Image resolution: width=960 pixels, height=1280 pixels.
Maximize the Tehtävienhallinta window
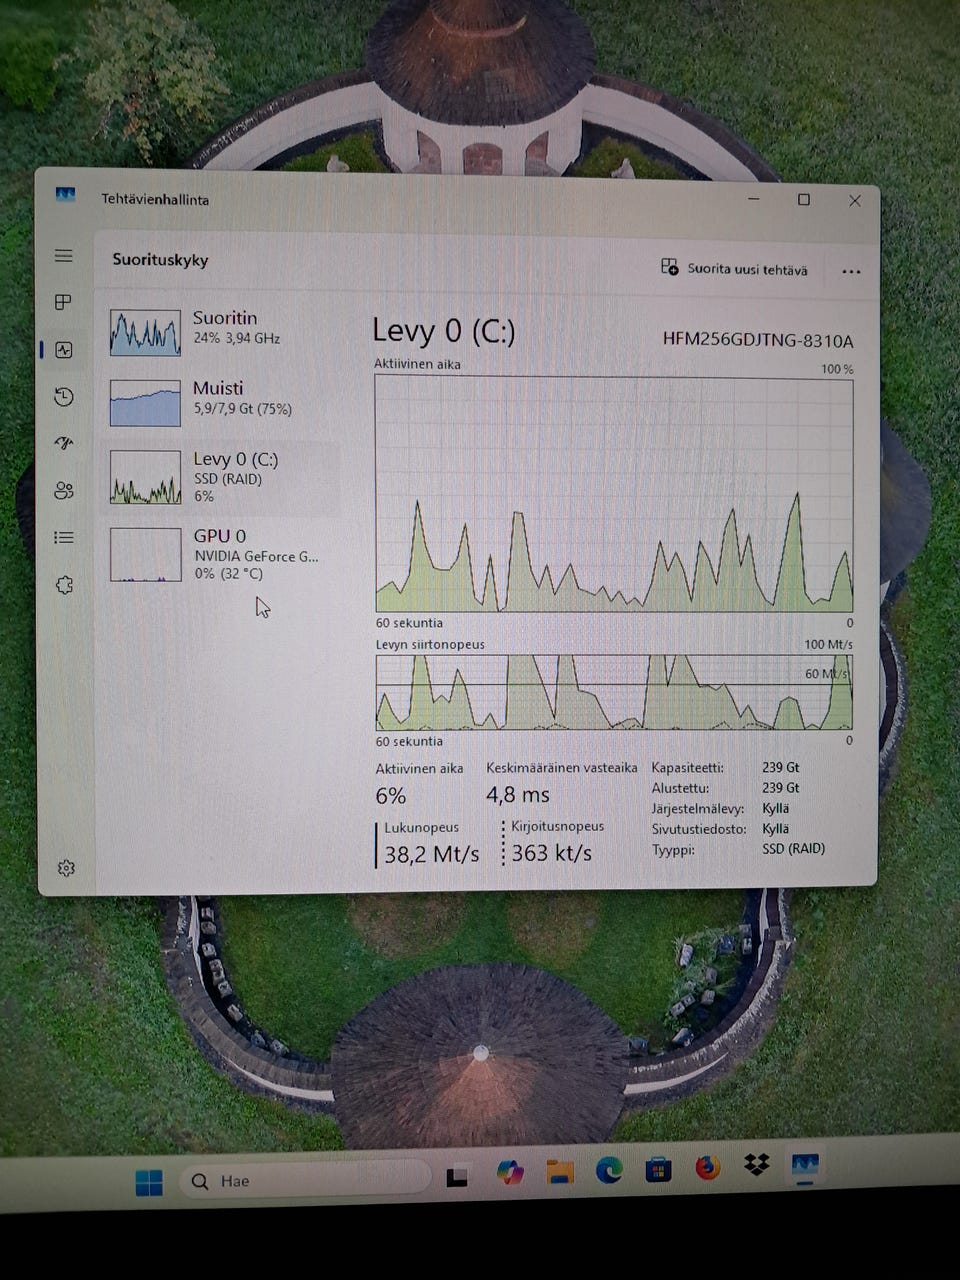coord(803,200)
